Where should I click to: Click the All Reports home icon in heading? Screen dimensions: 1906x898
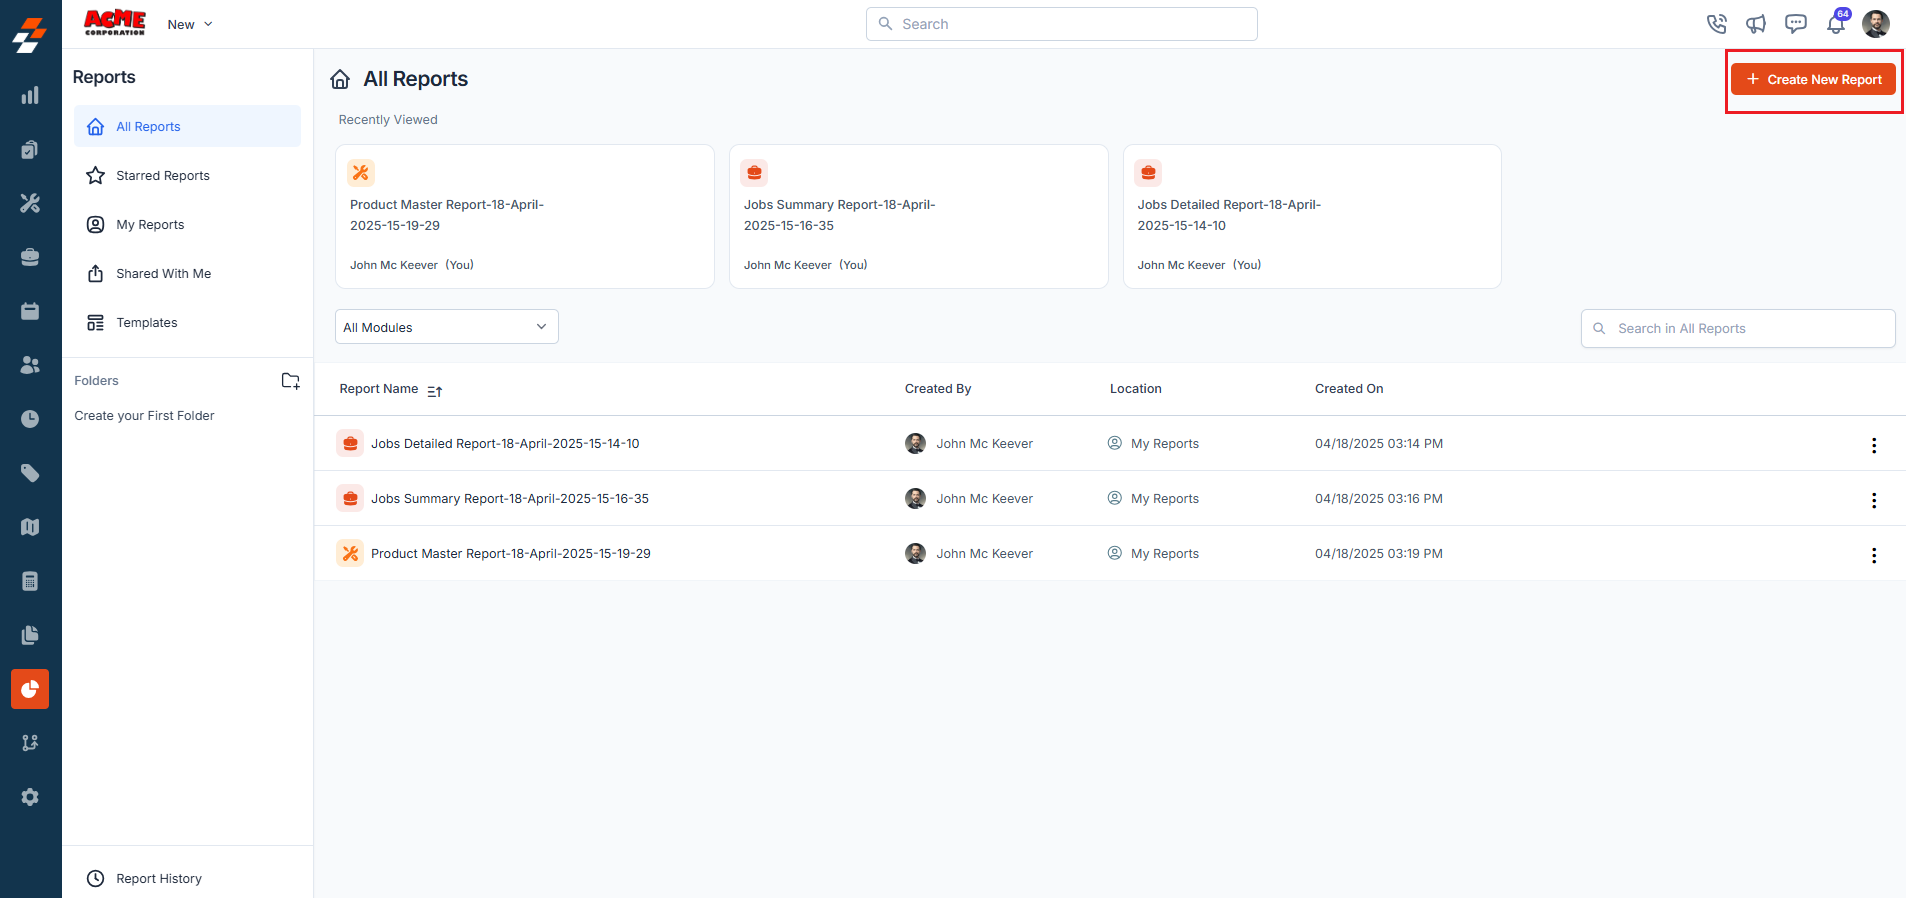coord(341,79)
